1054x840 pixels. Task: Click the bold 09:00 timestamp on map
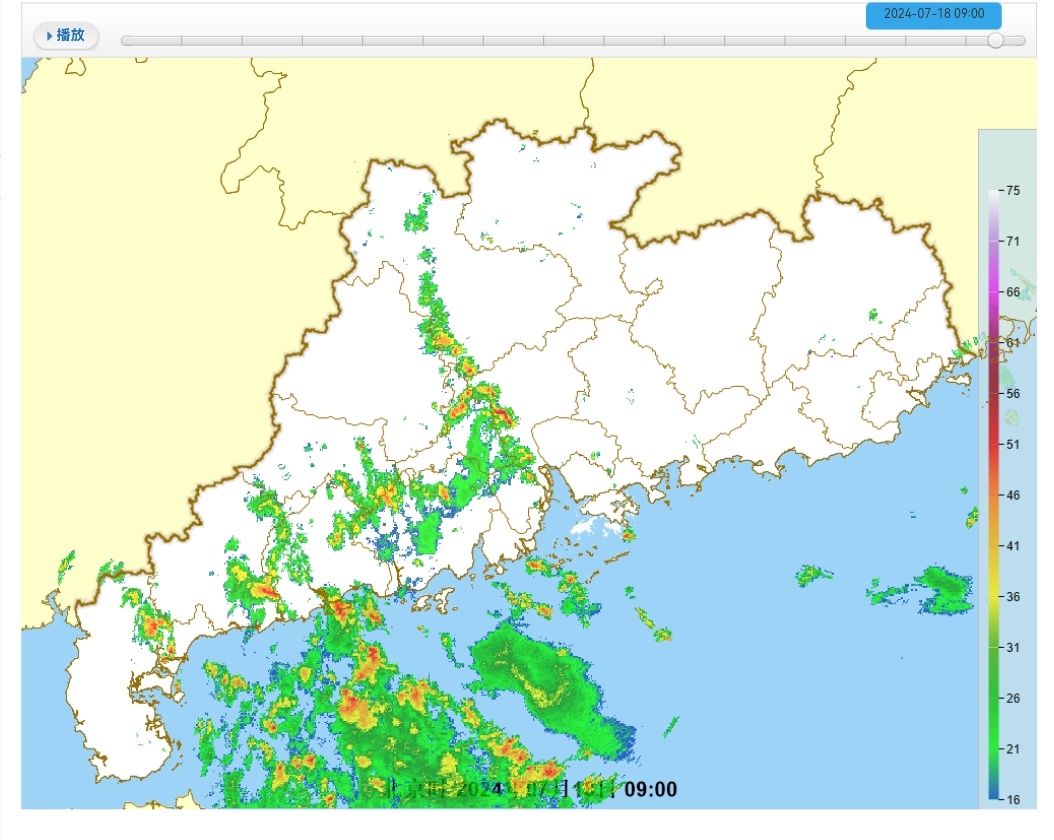(650, 790)
